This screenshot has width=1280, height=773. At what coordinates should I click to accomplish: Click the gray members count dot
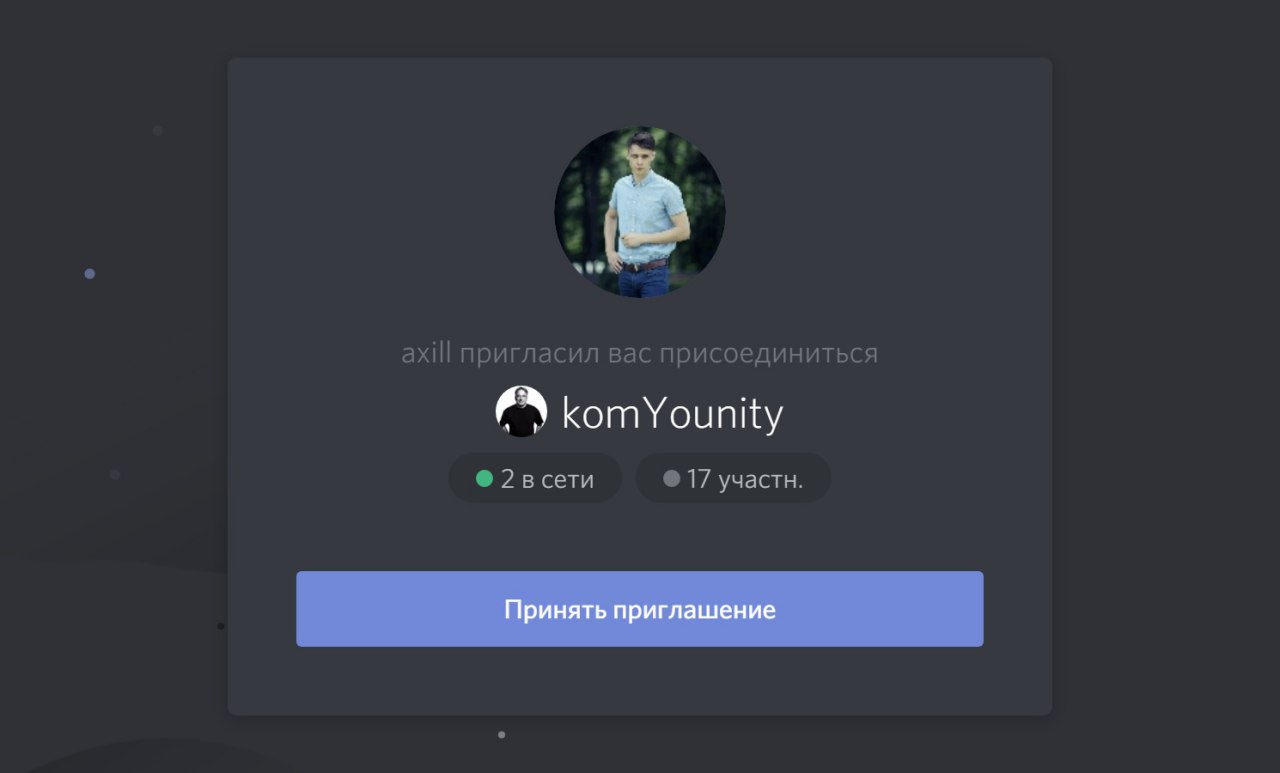pos(671,479)
